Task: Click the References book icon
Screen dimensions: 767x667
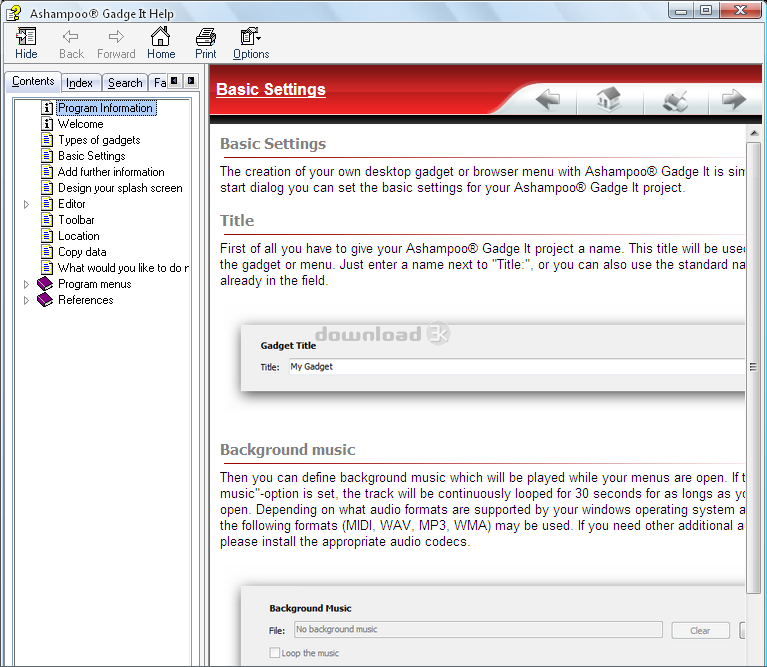Action: click(45, 300)
